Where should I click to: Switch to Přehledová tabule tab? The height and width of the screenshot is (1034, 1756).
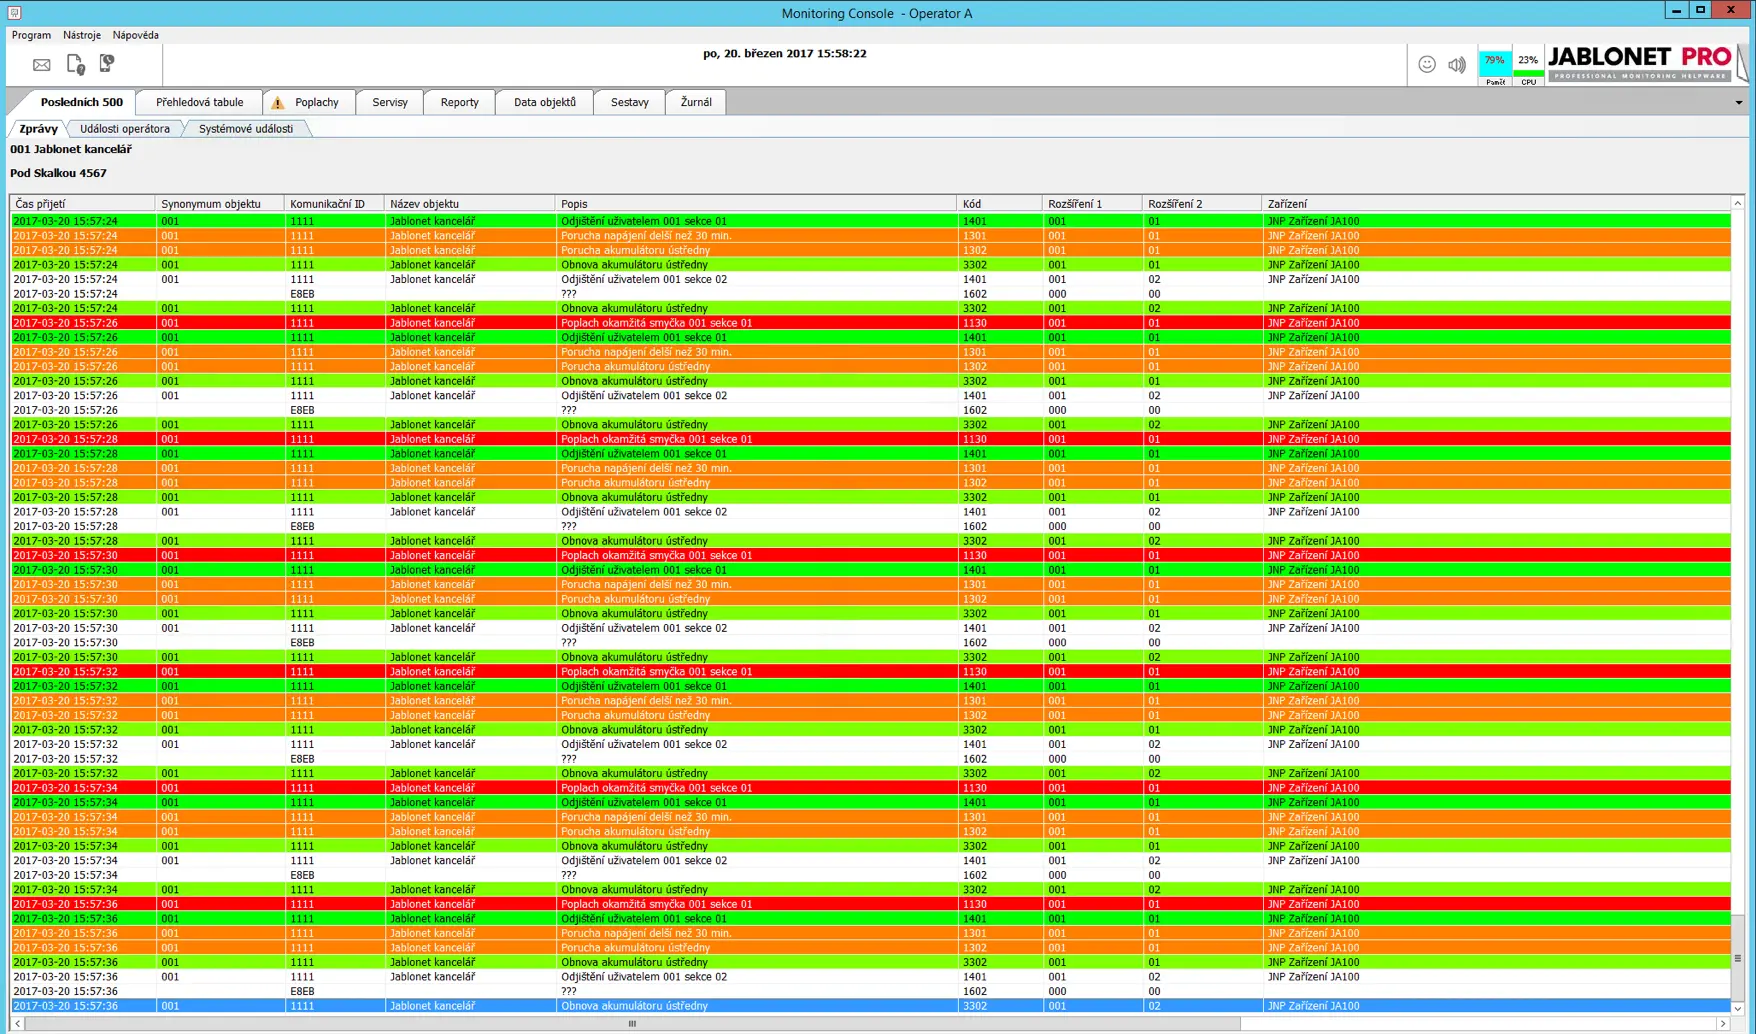(199, 102)
